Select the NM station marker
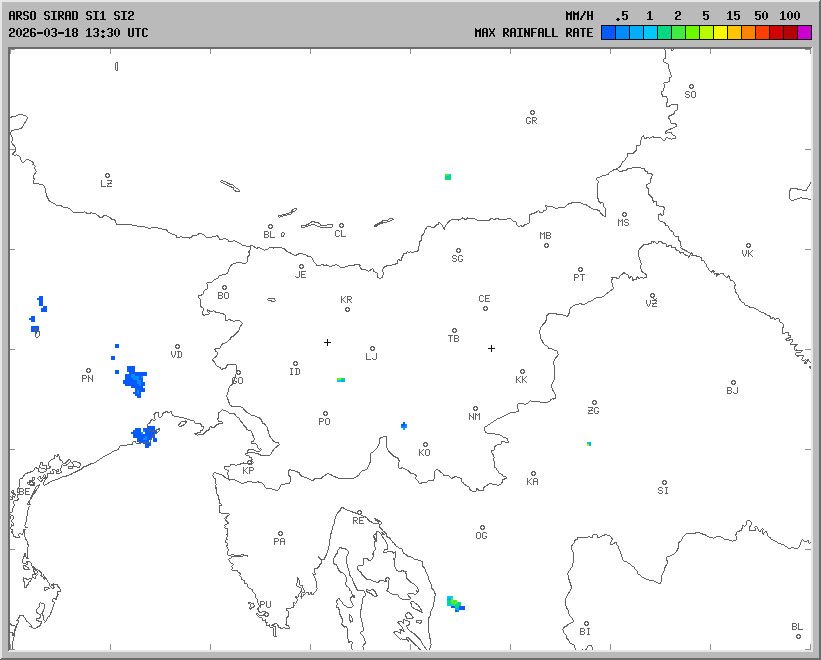This screenshot has width=821, height=660. (475, 409)
